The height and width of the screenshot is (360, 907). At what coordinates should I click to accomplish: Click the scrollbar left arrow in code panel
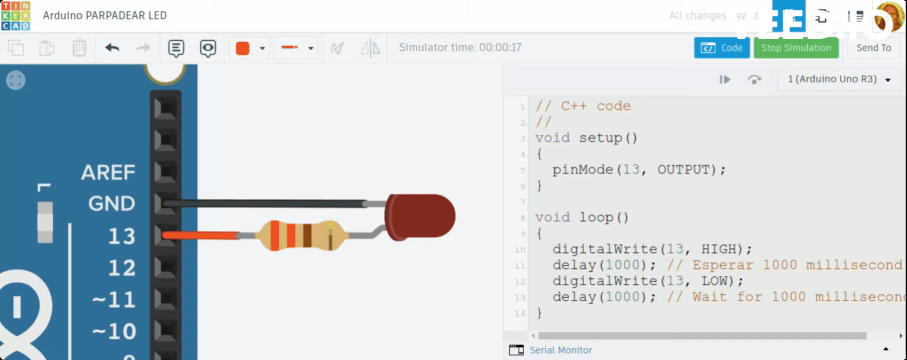[533, 336]
